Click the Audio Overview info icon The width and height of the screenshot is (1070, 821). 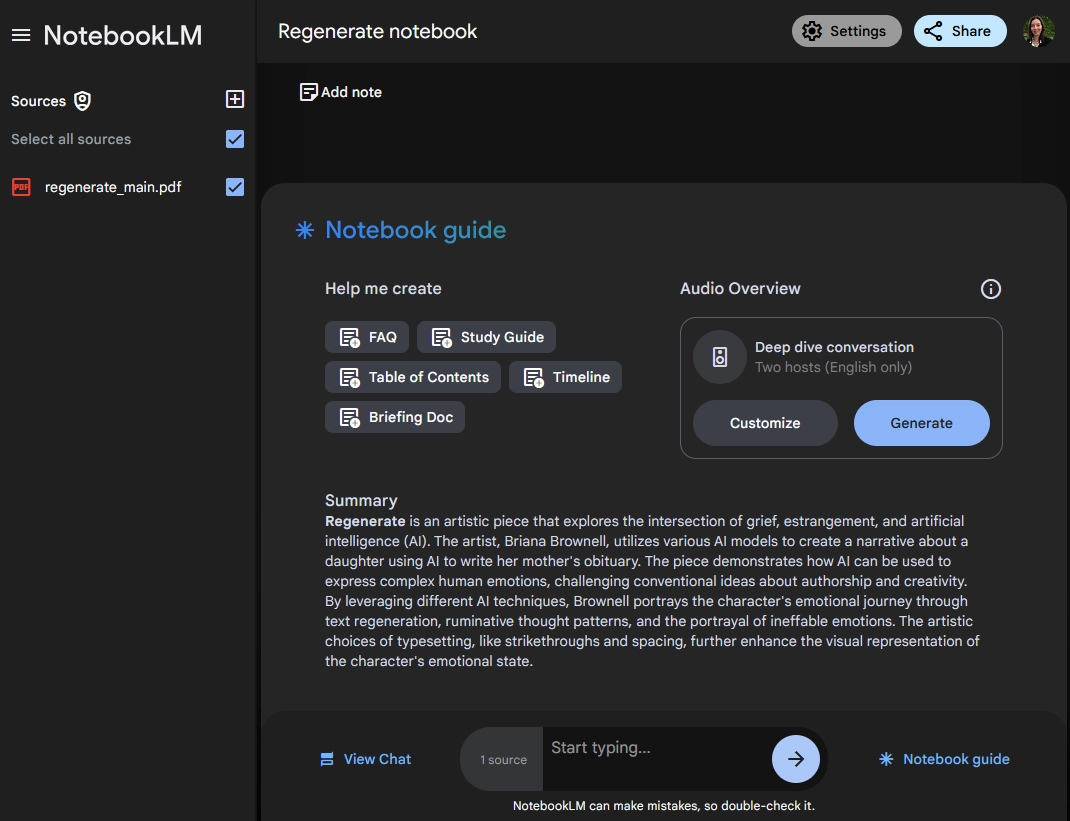point(990,289)
